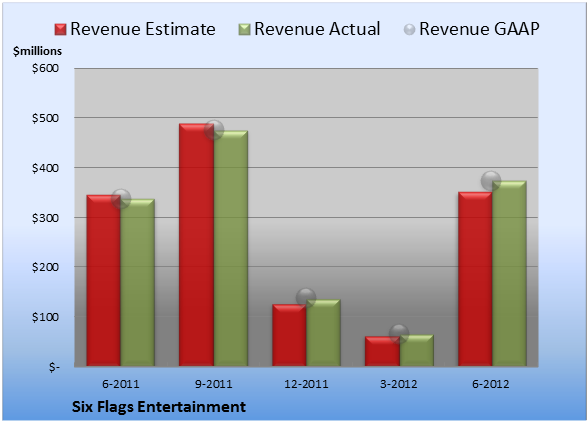Select the 'Revenue Actual' legend label

coord(317,29)
